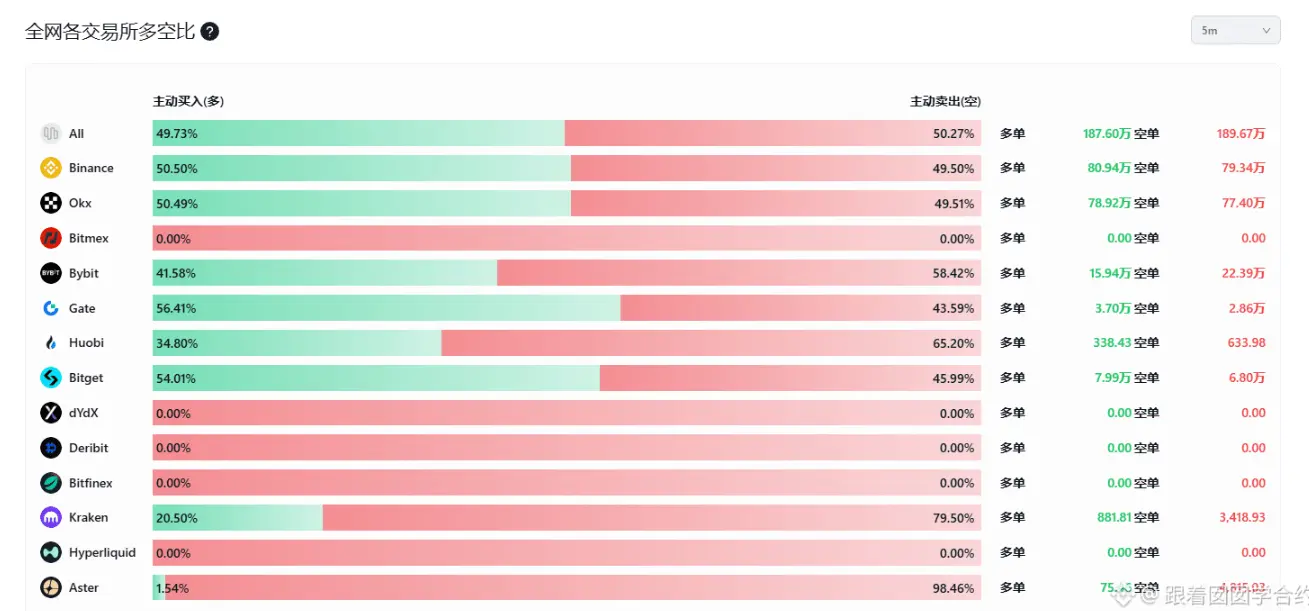Open the Bybit exchange icon
This screenshot has width=1309, height=611.
click(x=51, y=273)
